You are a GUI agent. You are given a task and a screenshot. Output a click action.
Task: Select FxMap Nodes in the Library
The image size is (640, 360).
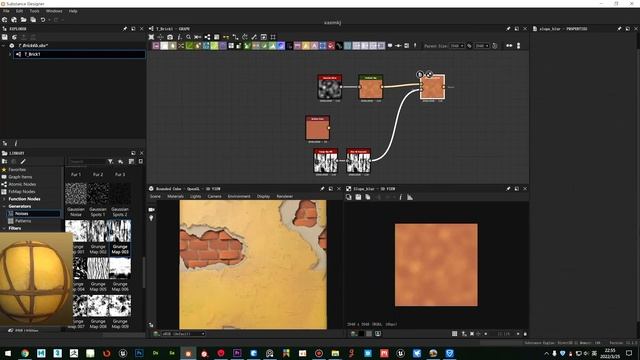click(x=22, y=191)
